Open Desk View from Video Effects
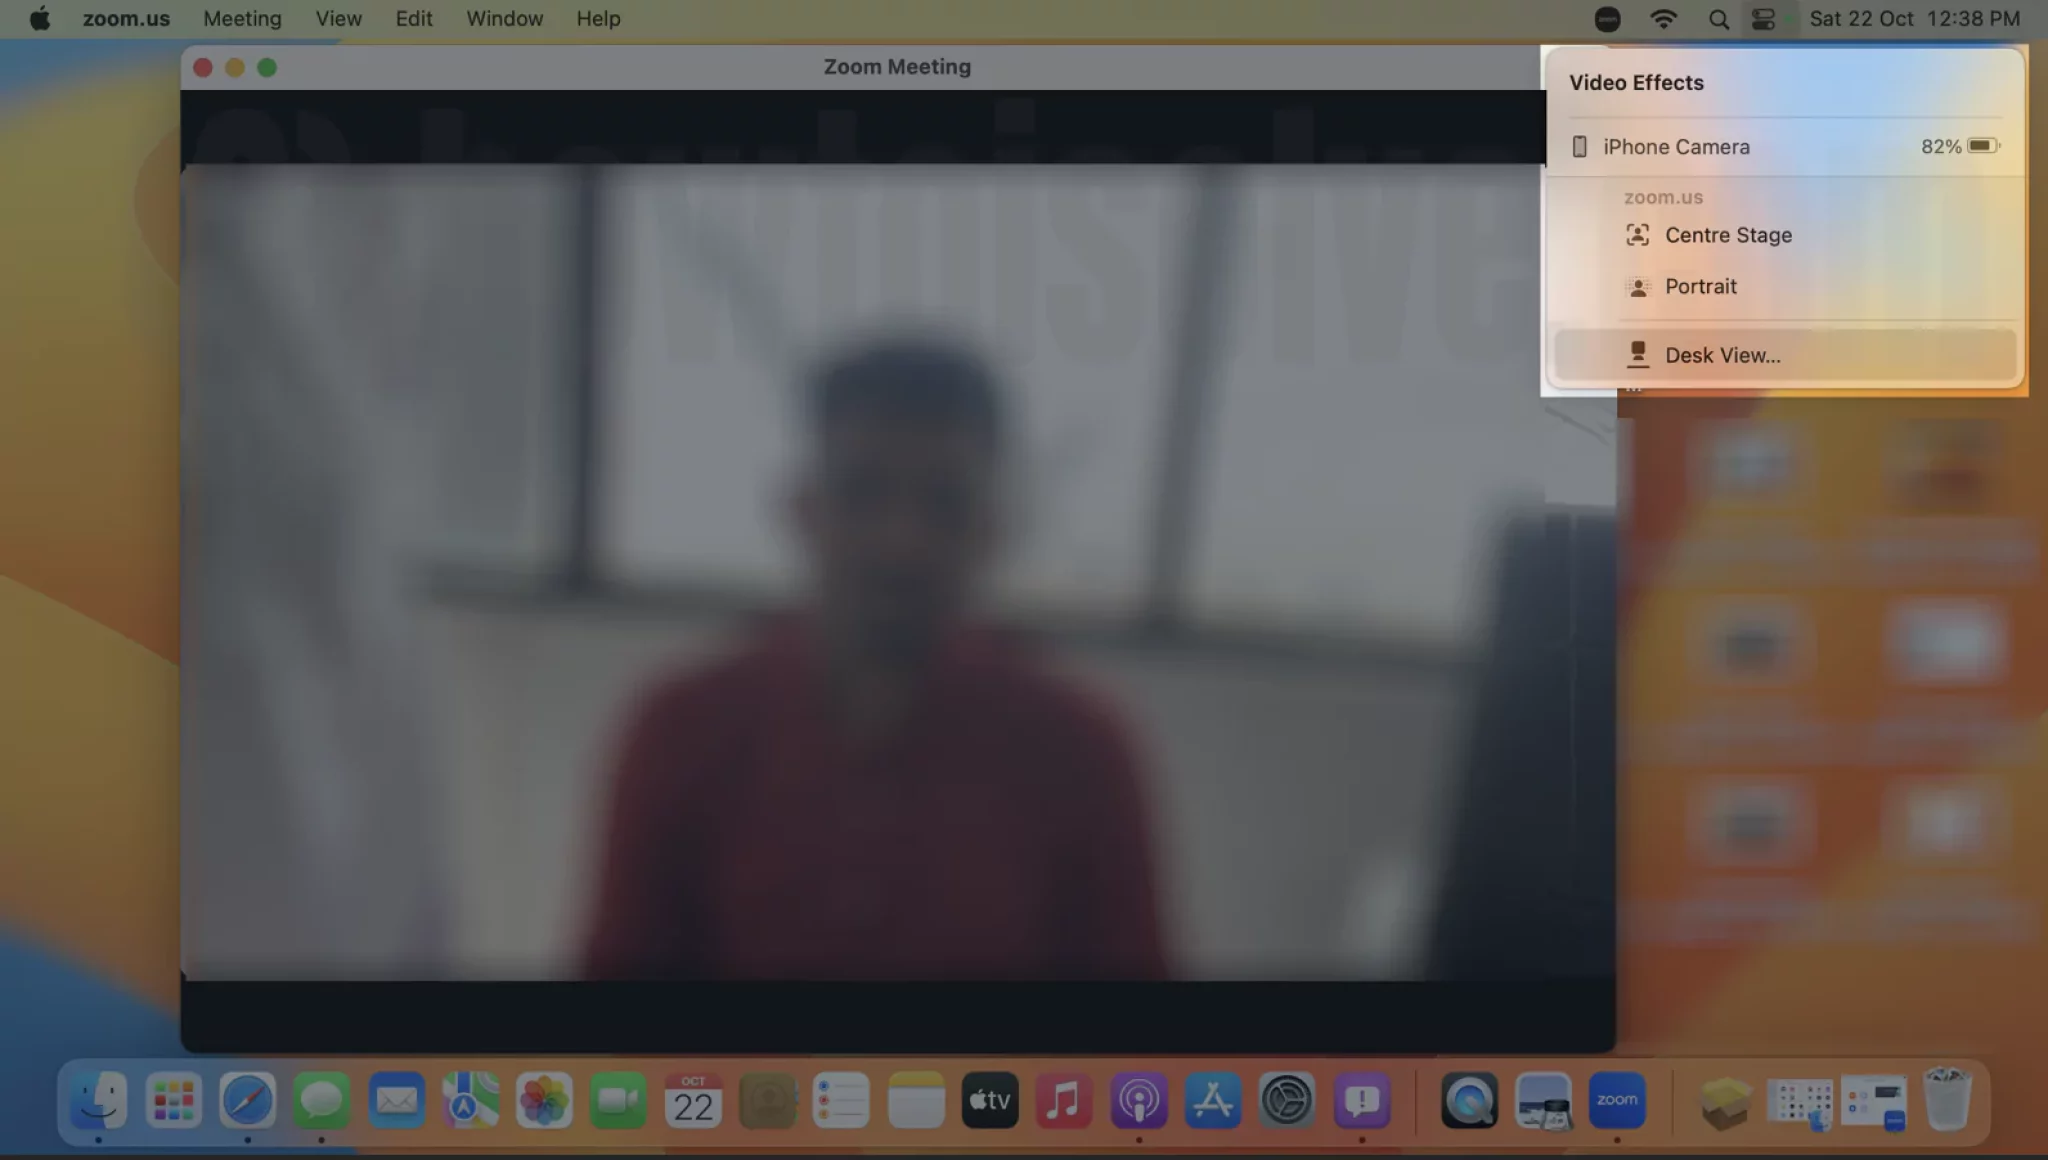 (x=1785, y=355)
